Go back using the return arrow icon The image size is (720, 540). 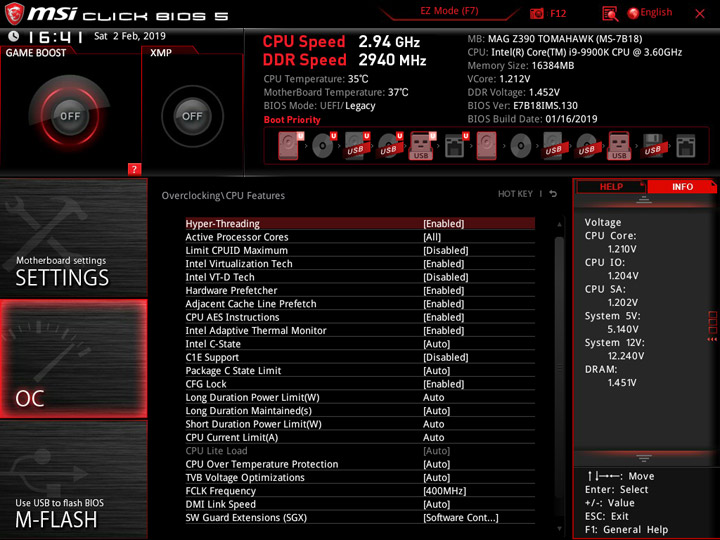tap(553, 194)
